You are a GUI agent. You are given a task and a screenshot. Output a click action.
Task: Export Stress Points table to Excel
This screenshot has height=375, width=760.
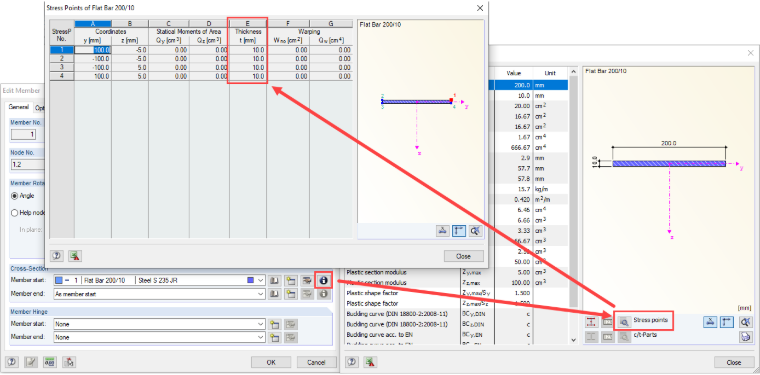tap(75, 256)
